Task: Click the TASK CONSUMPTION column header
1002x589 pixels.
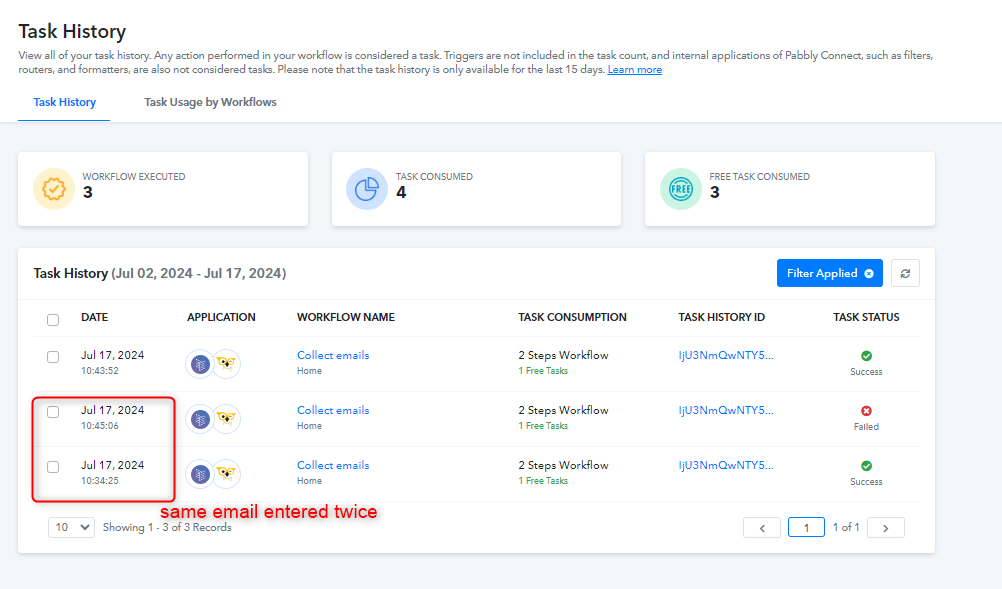Action: (573, 317)
